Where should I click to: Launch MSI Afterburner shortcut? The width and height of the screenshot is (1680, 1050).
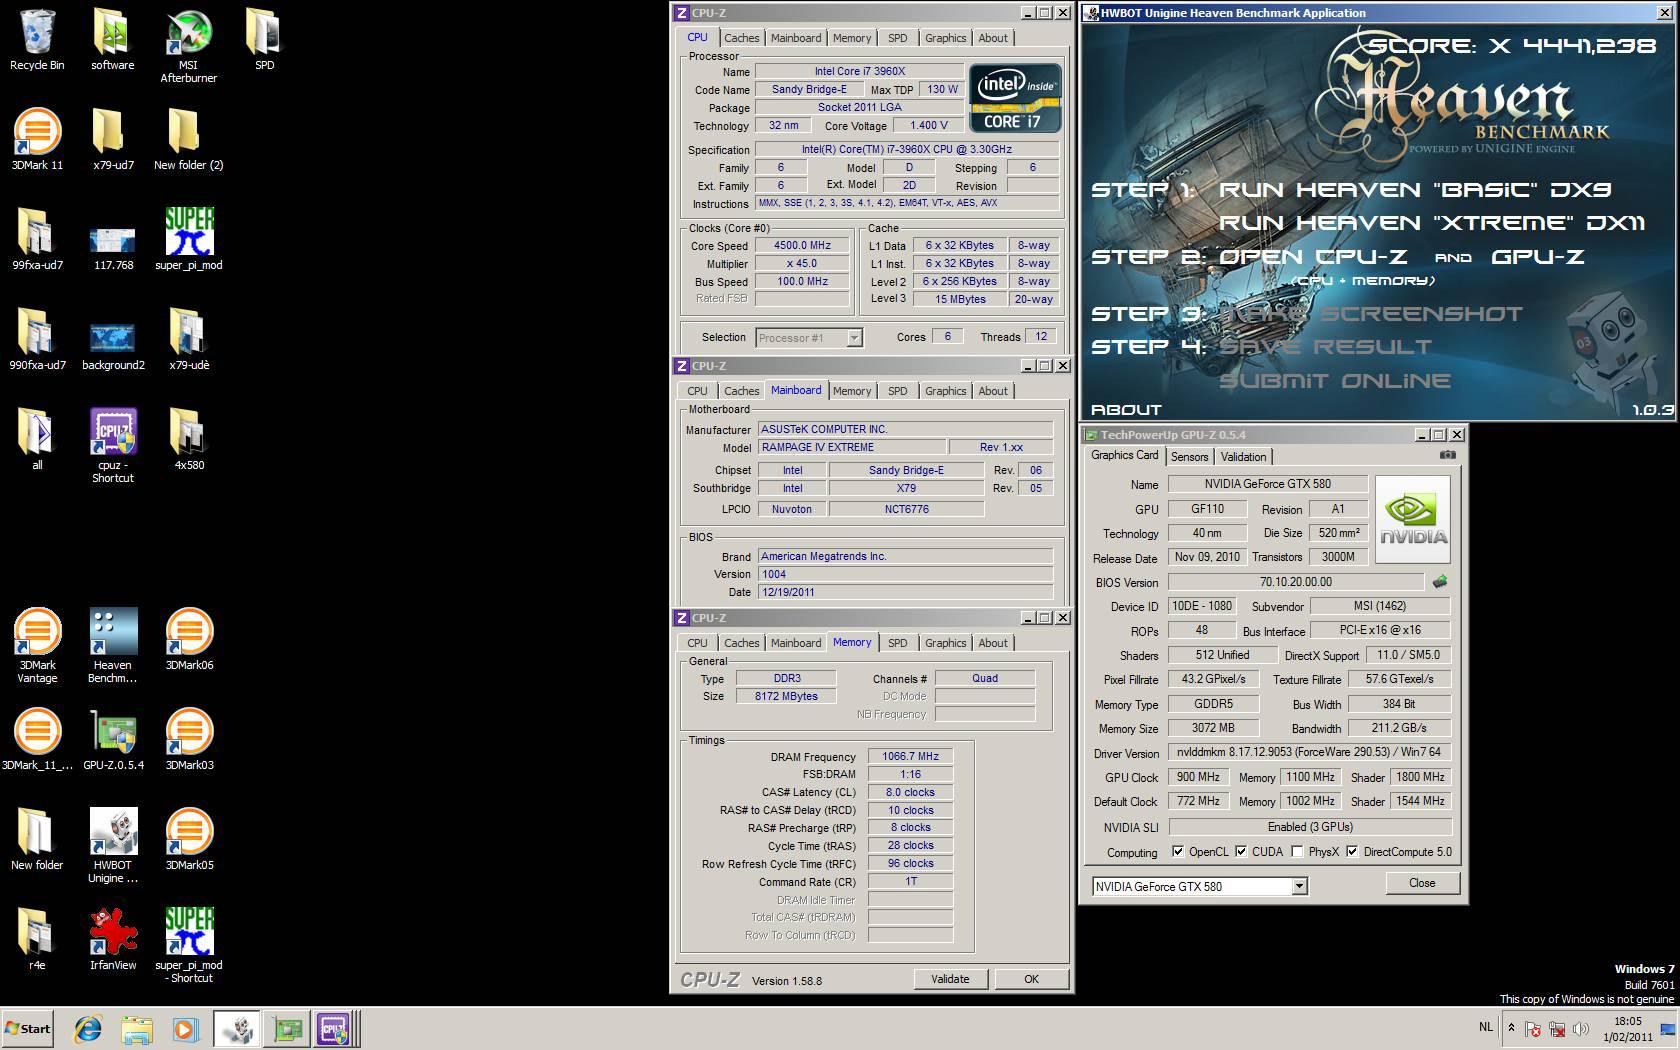[x=188, y=46]
